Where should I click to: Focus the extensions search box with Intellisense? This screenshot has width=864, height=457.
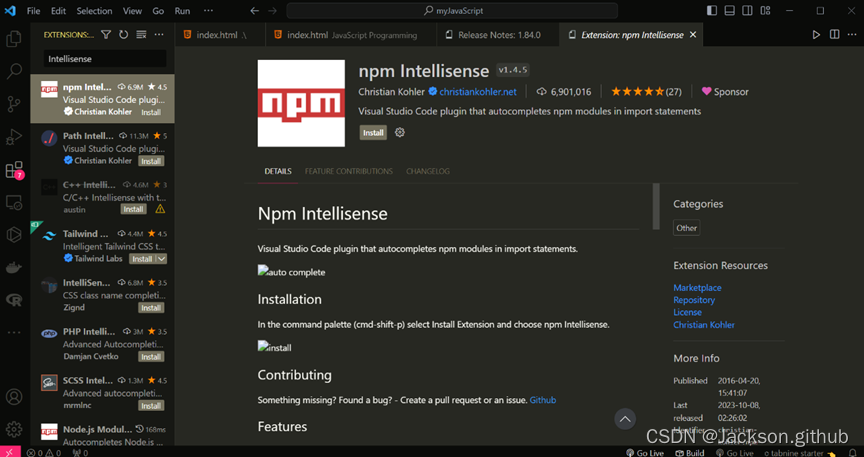coord(105,58)
